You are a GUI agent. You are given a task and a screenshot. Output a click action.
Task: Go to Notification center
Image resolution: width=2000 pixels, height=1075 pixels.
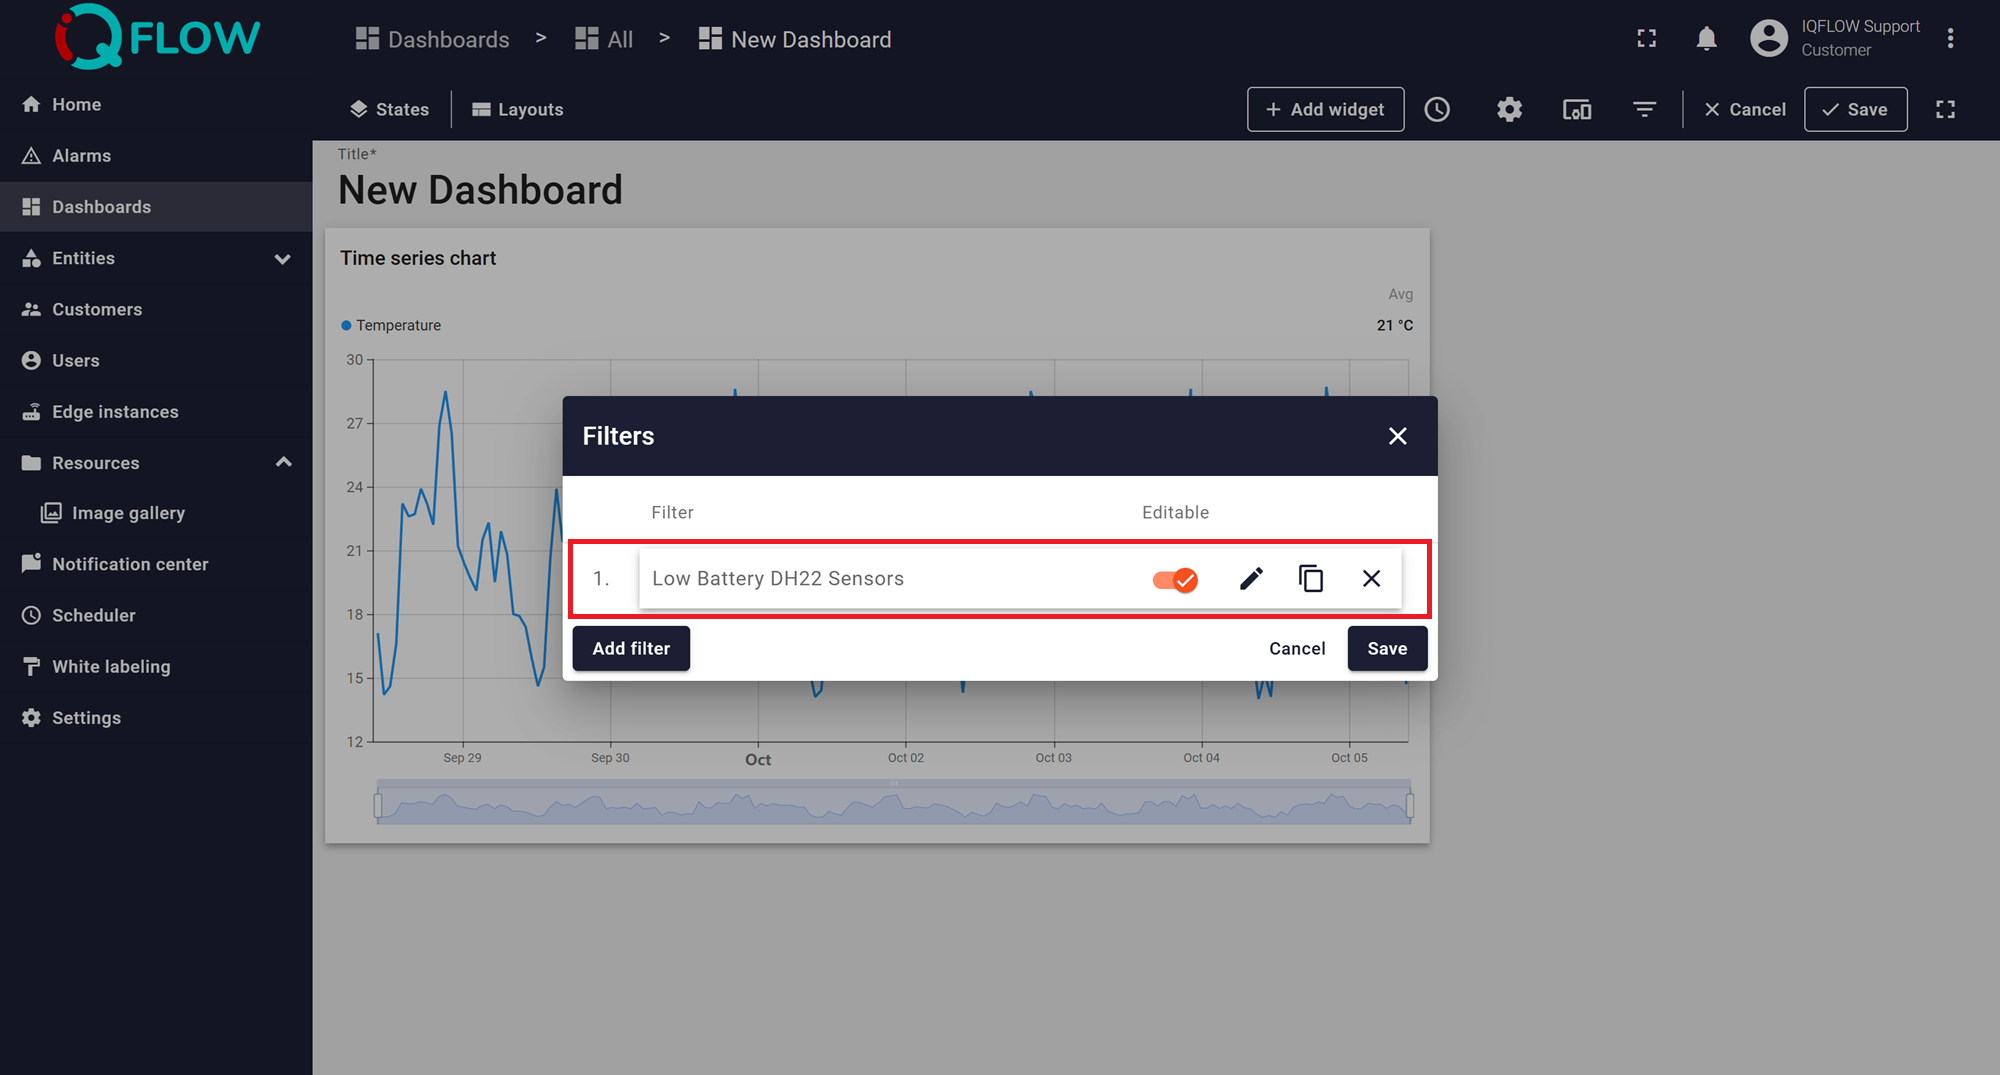point(130,564)
